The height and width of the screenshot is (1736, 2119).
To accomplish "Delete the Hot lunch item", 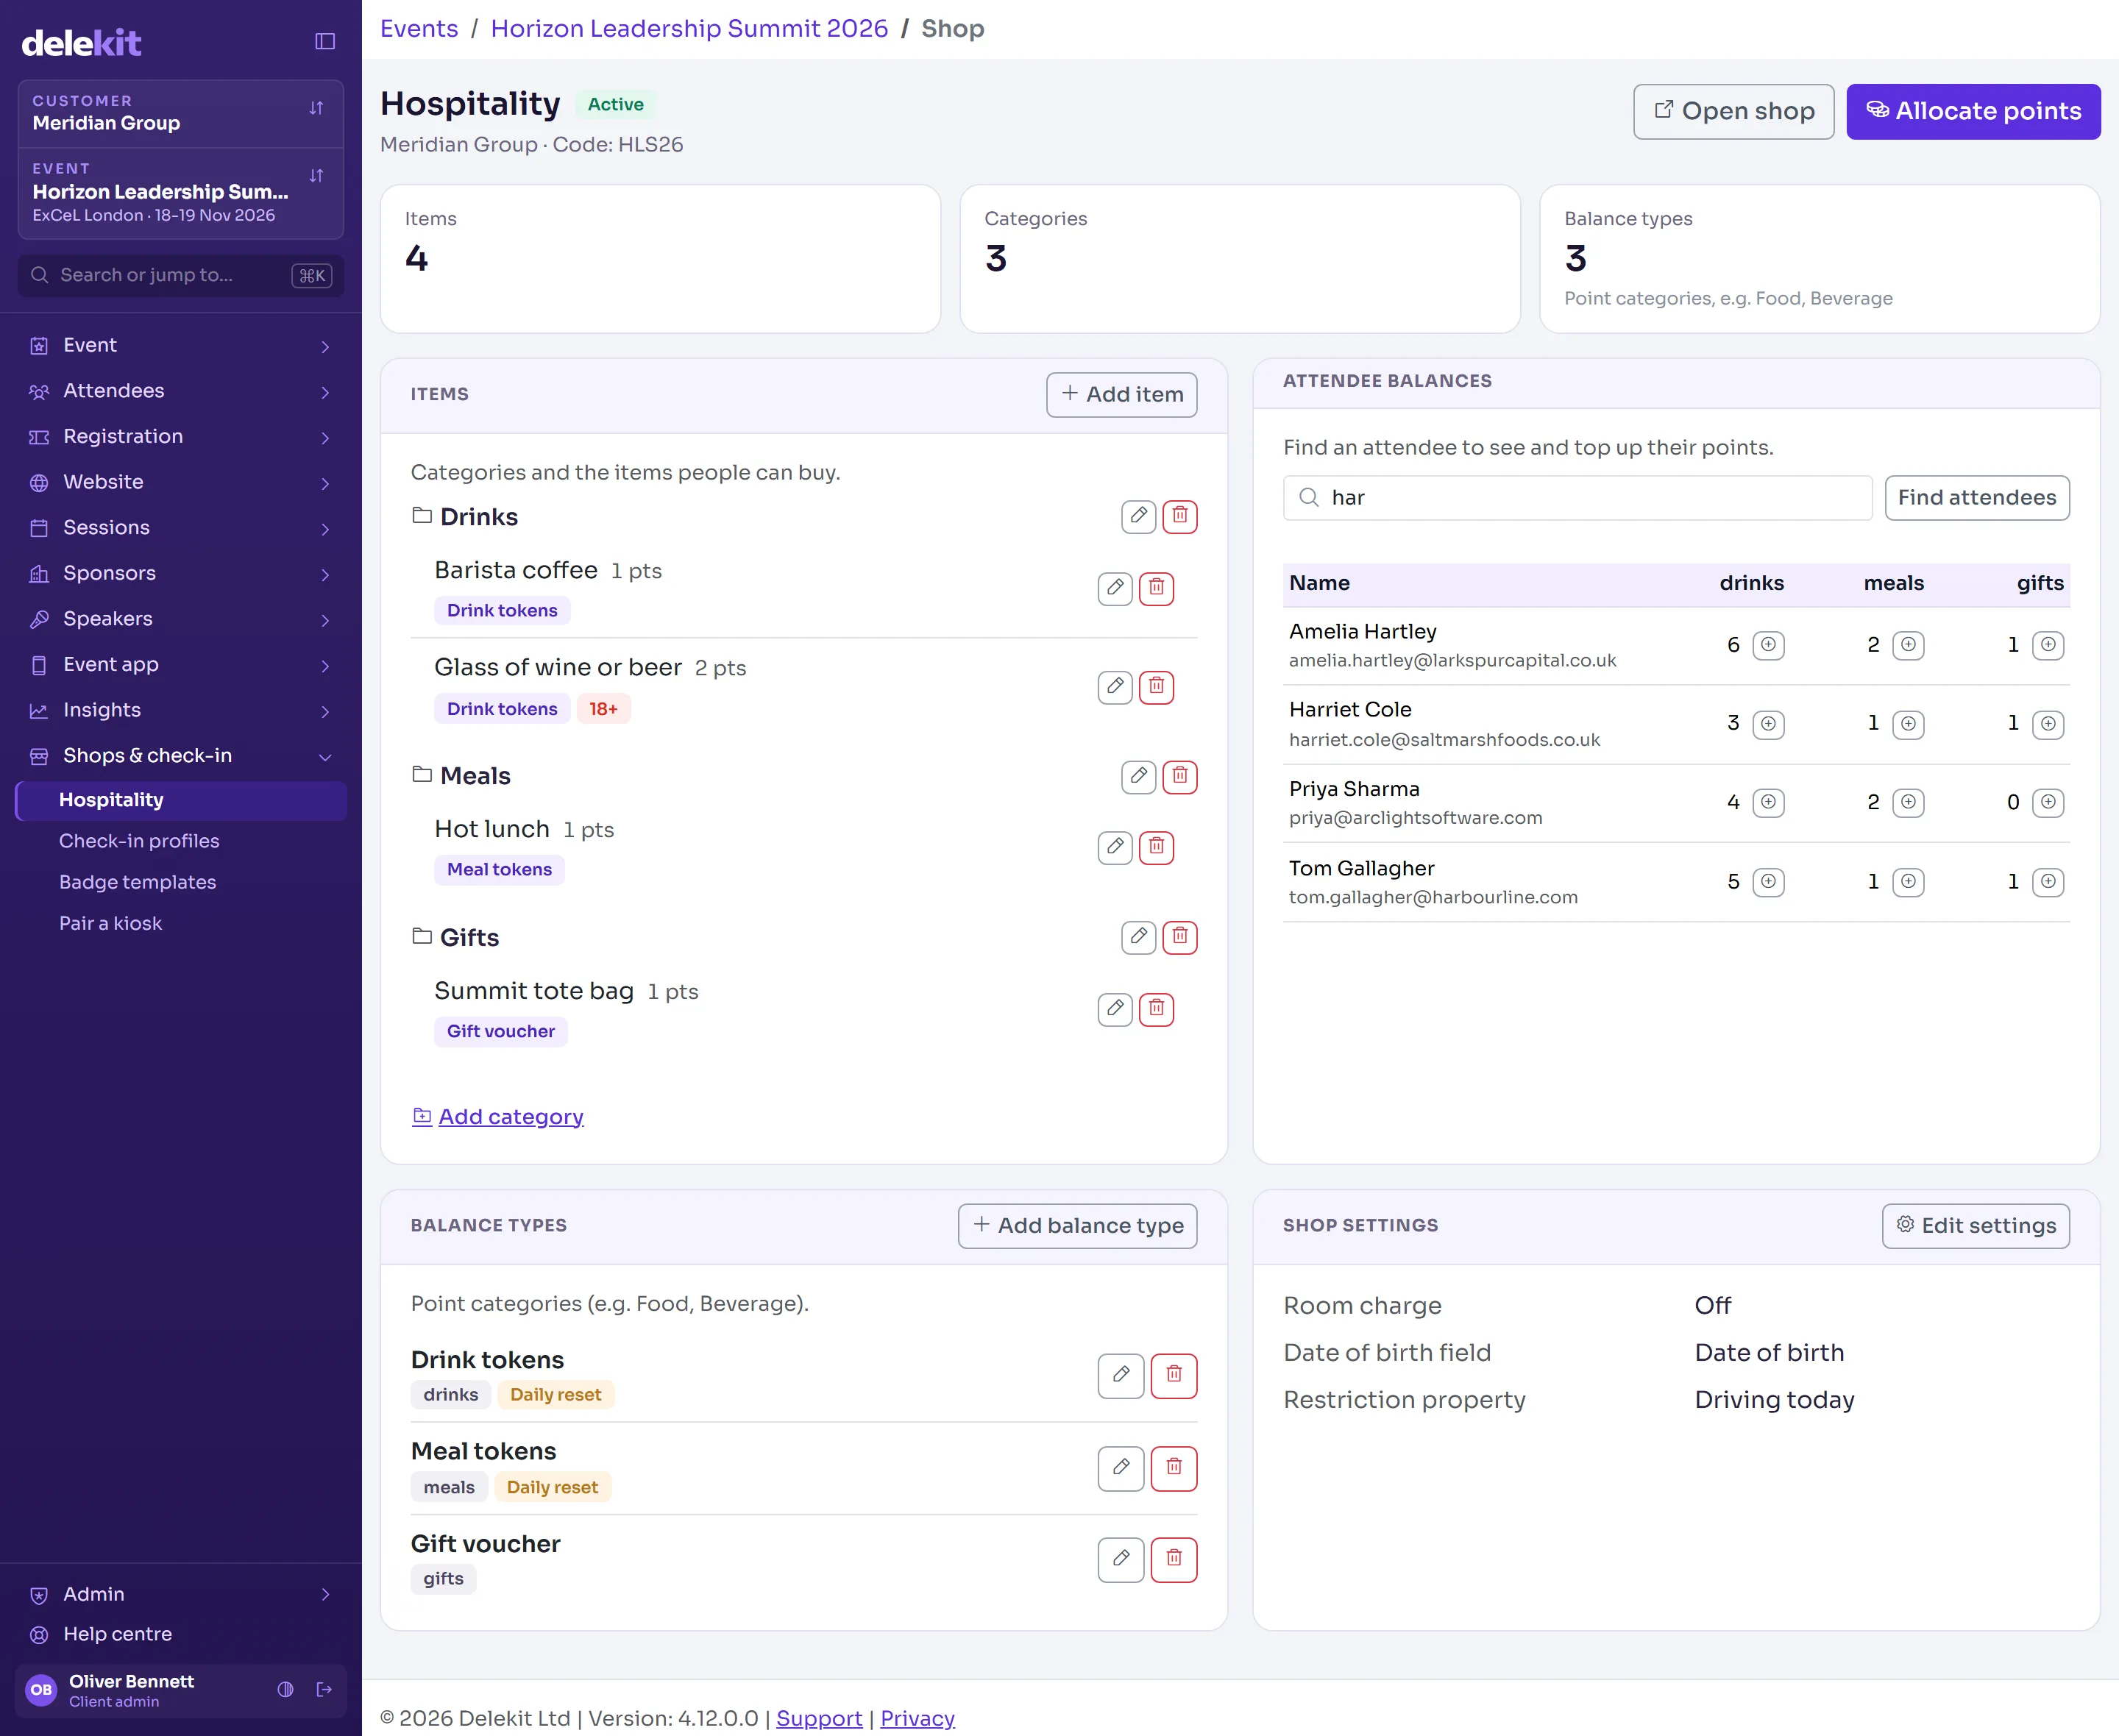I will pyautogui.click(x=1156, y=847).
